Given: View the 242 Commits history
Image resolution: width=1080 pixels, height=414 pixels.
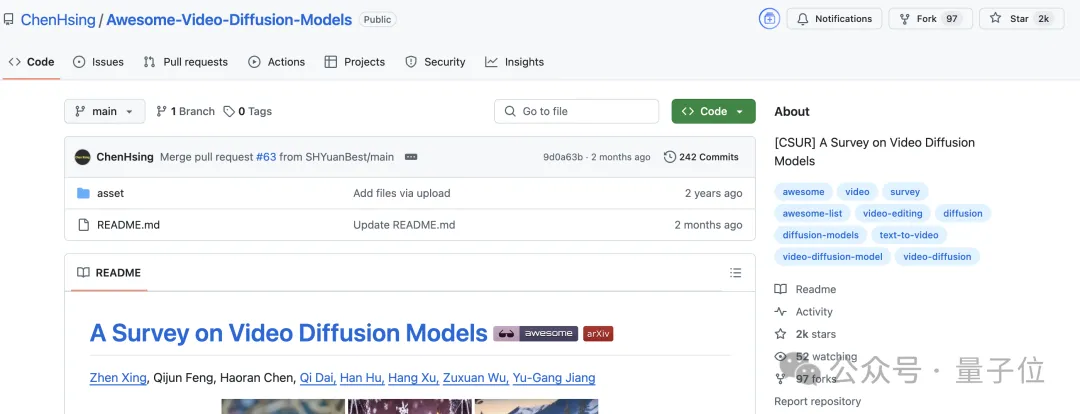Looking at the screenshot, I should pyautogui.click(x=701, y=157).
